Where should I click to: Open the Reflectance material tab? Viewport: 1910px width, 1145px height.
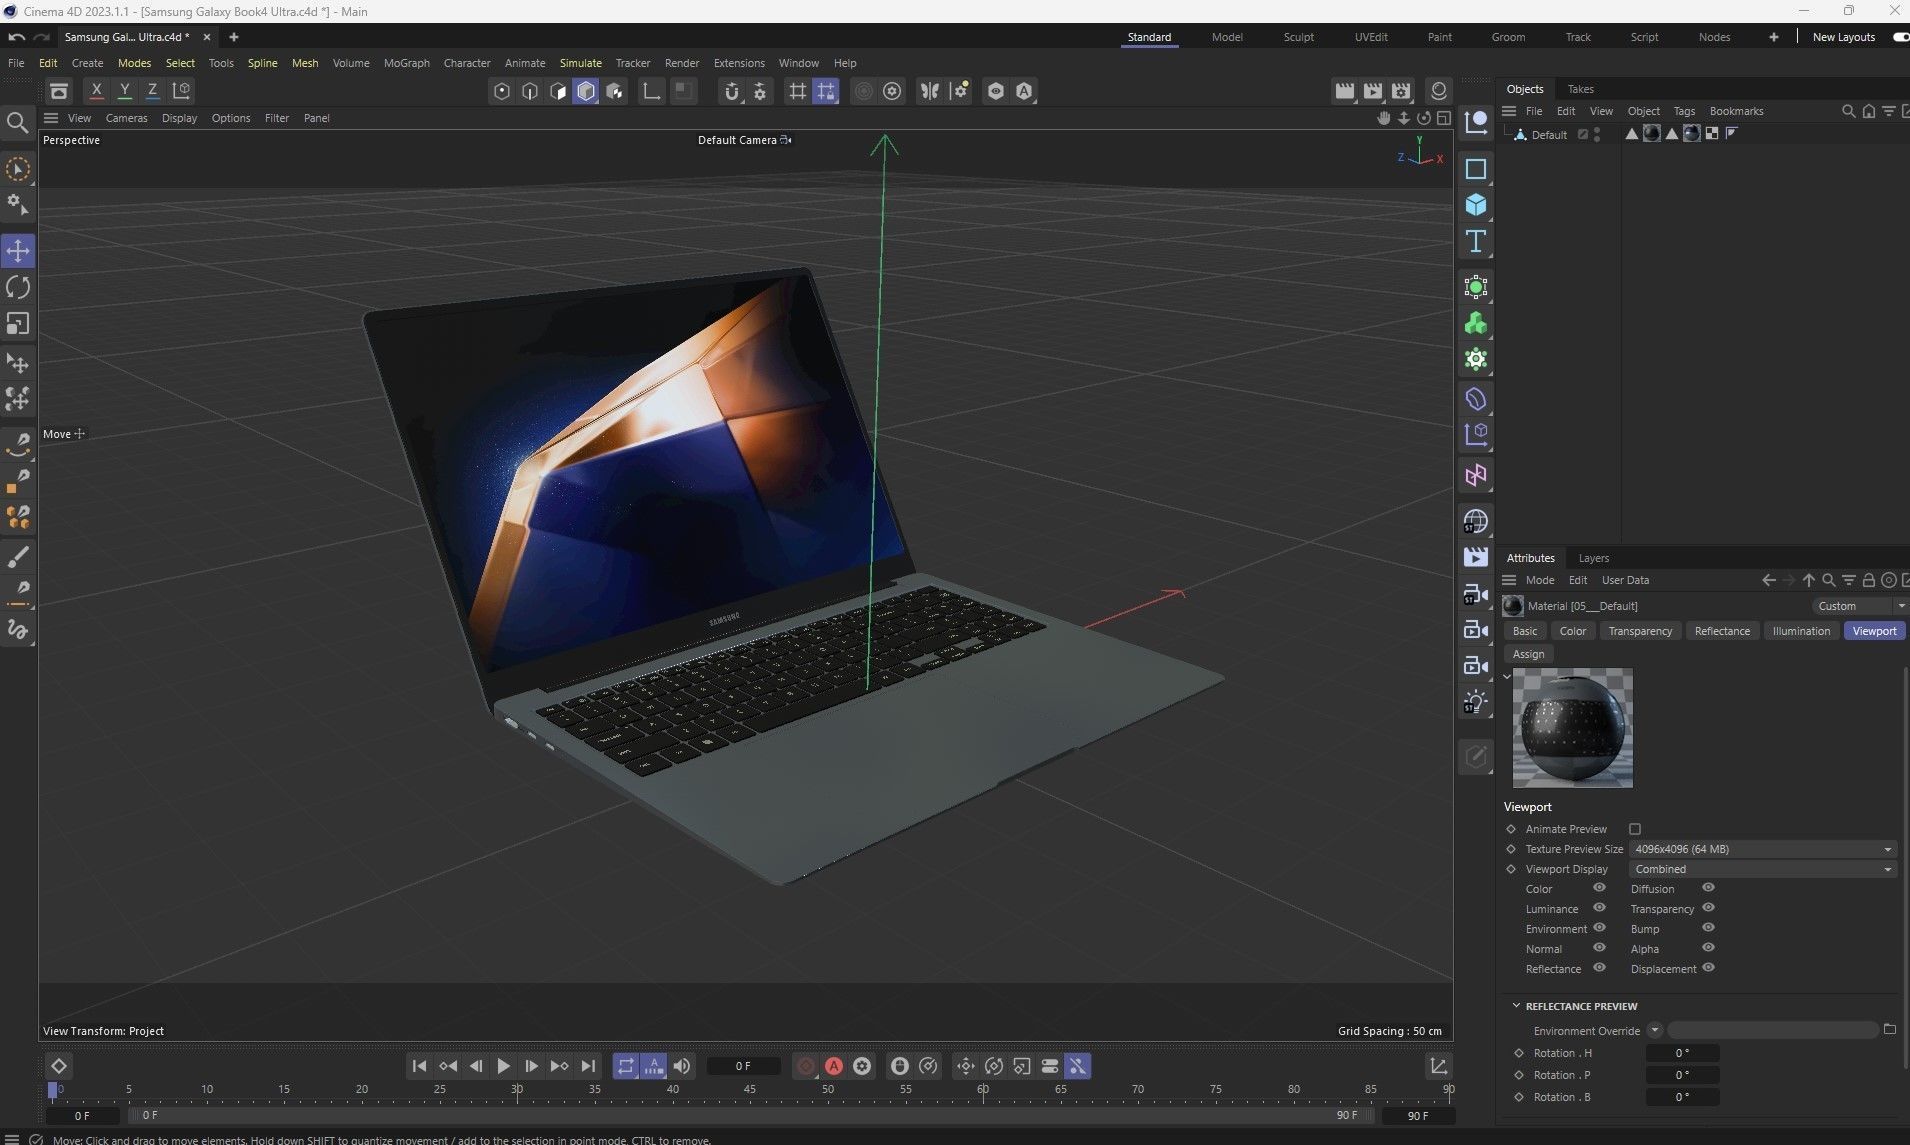[x=1722, y=631]
